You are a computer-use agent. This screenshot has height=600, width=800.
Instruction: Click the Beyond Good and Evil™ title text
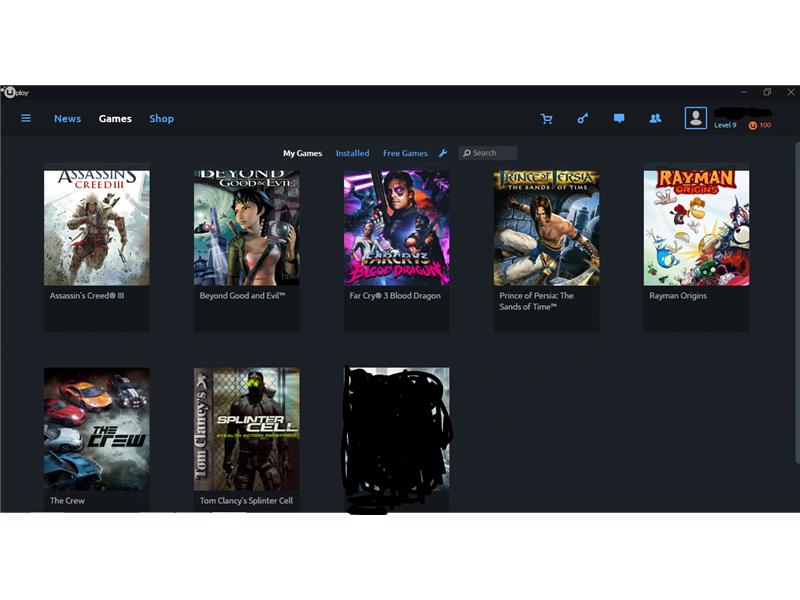click(x=242, y=295)
